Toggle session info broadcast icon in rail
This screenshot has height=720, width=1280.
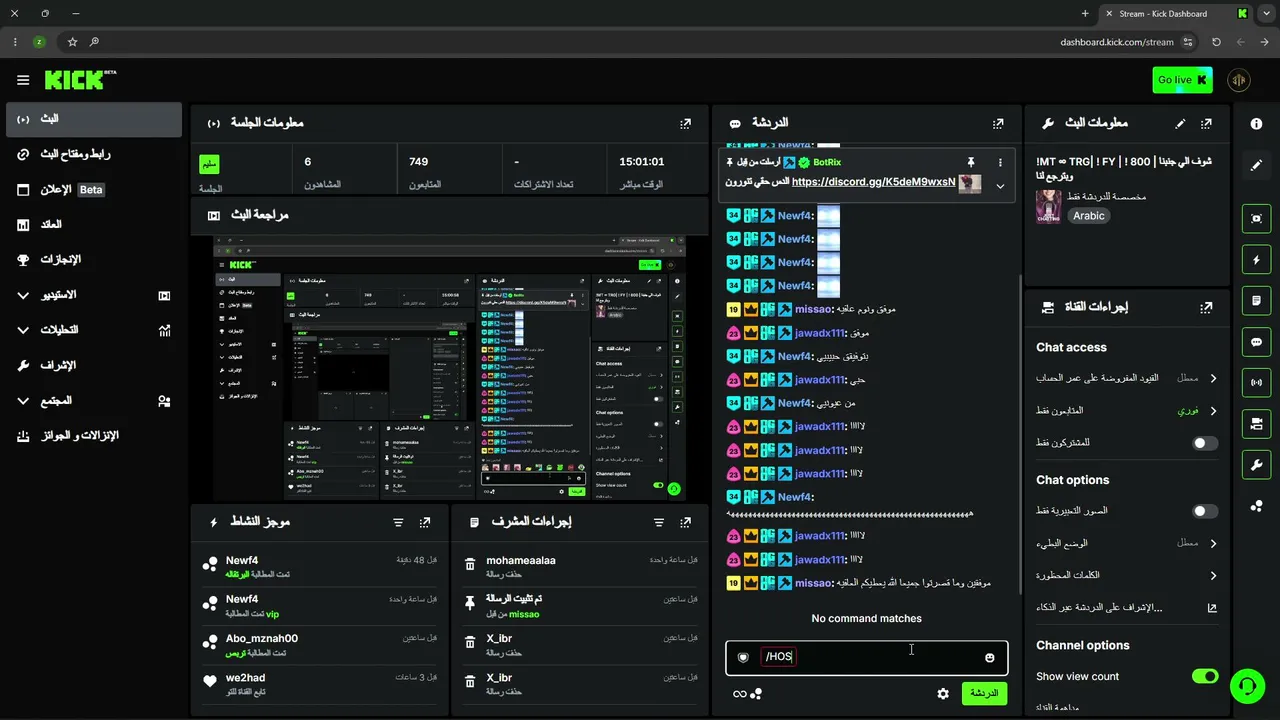point(1256,382)
